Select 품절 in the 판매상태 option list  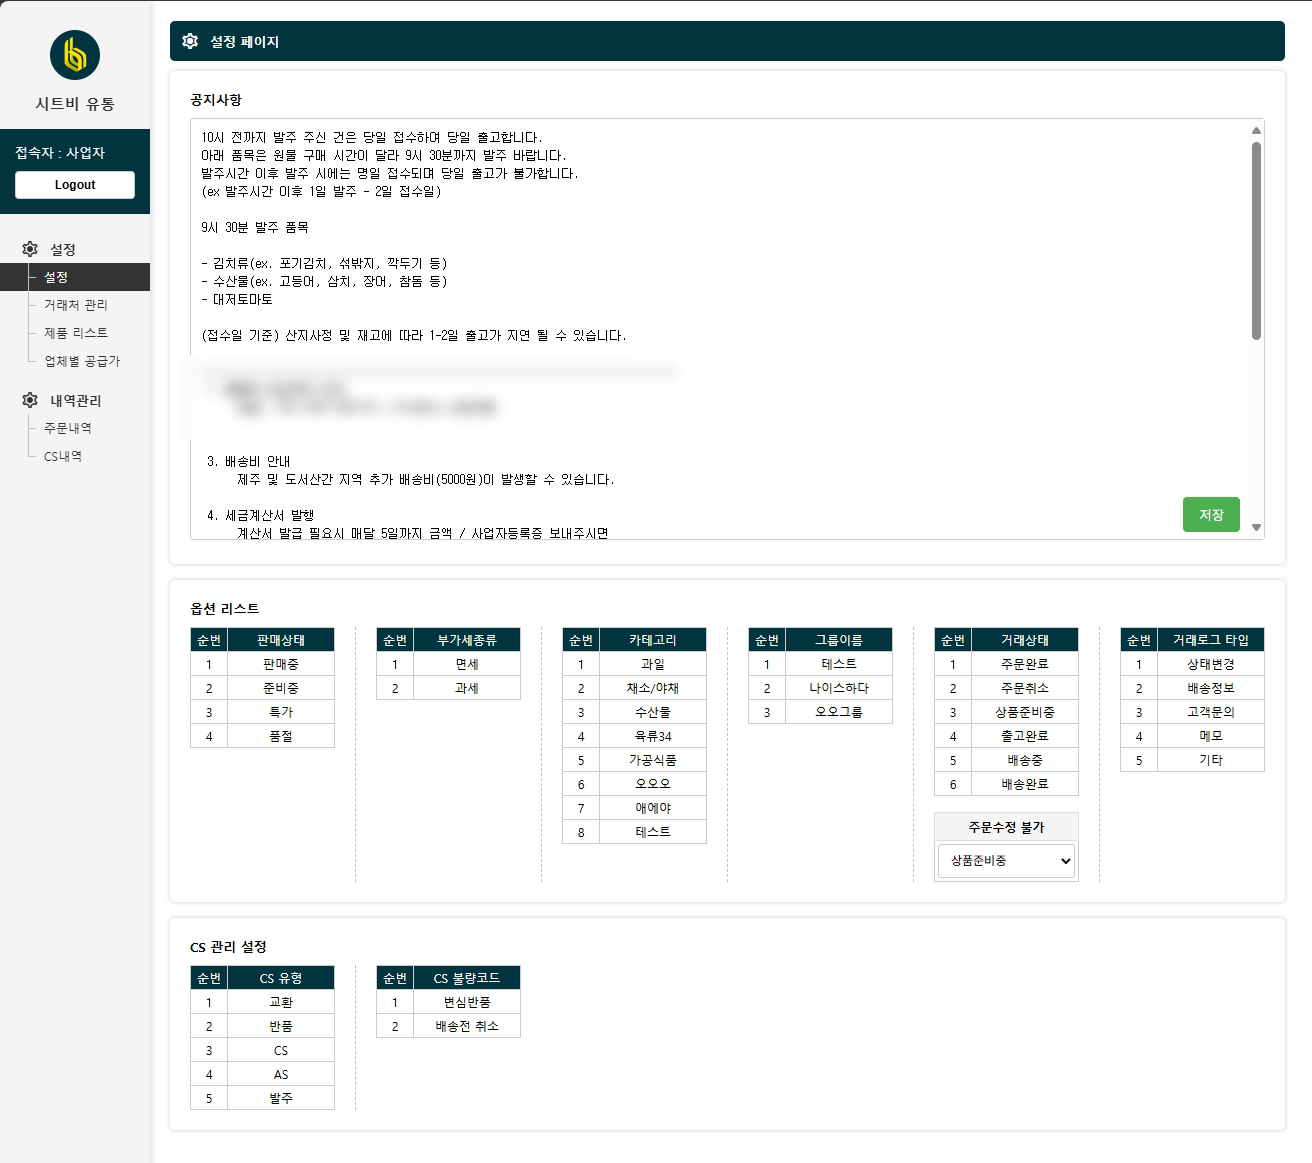(x=281, y=736)
